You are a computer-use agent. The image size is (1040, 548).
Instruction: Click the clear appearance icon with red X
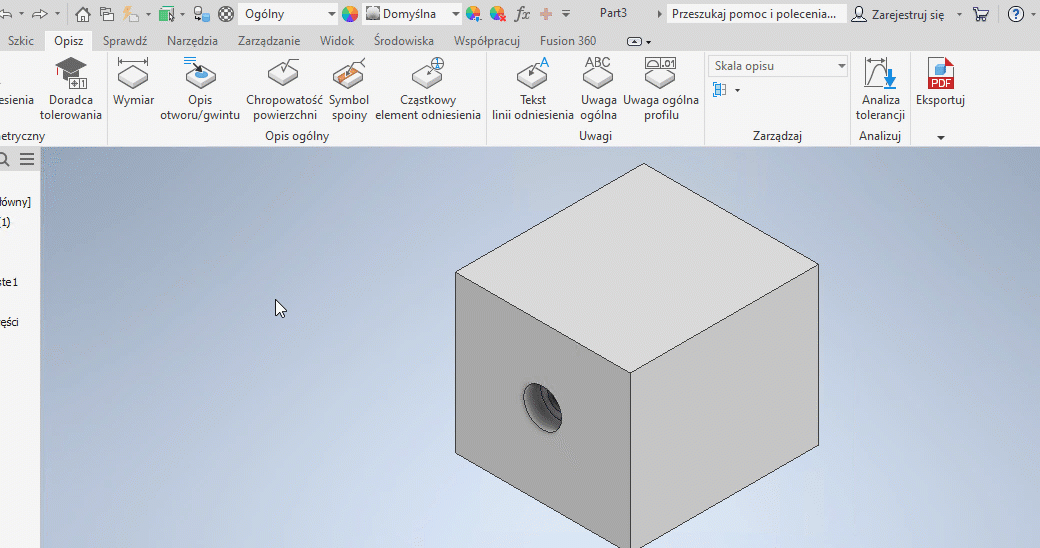(x=497, y=13)
